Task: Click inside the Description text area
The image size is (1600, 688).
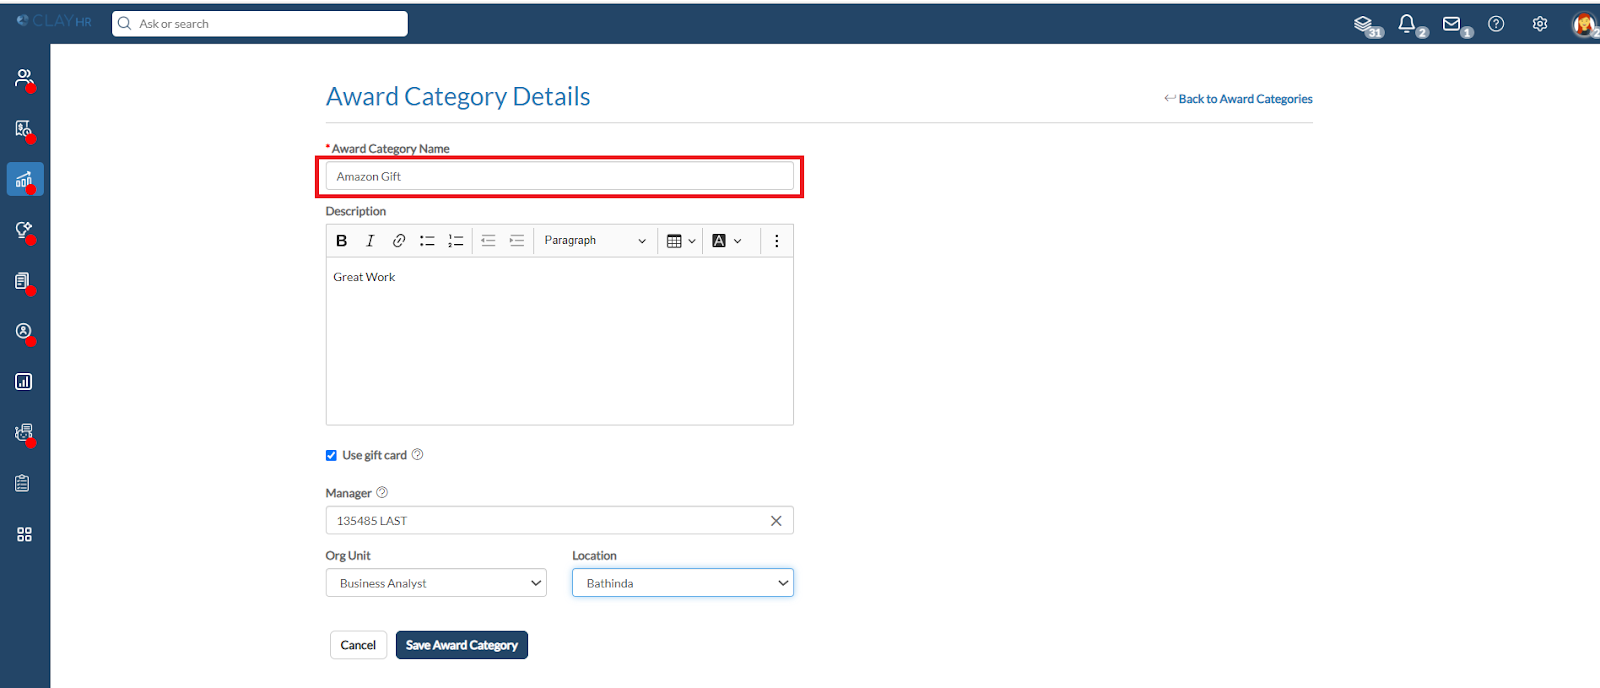Action: pos(560,341)
